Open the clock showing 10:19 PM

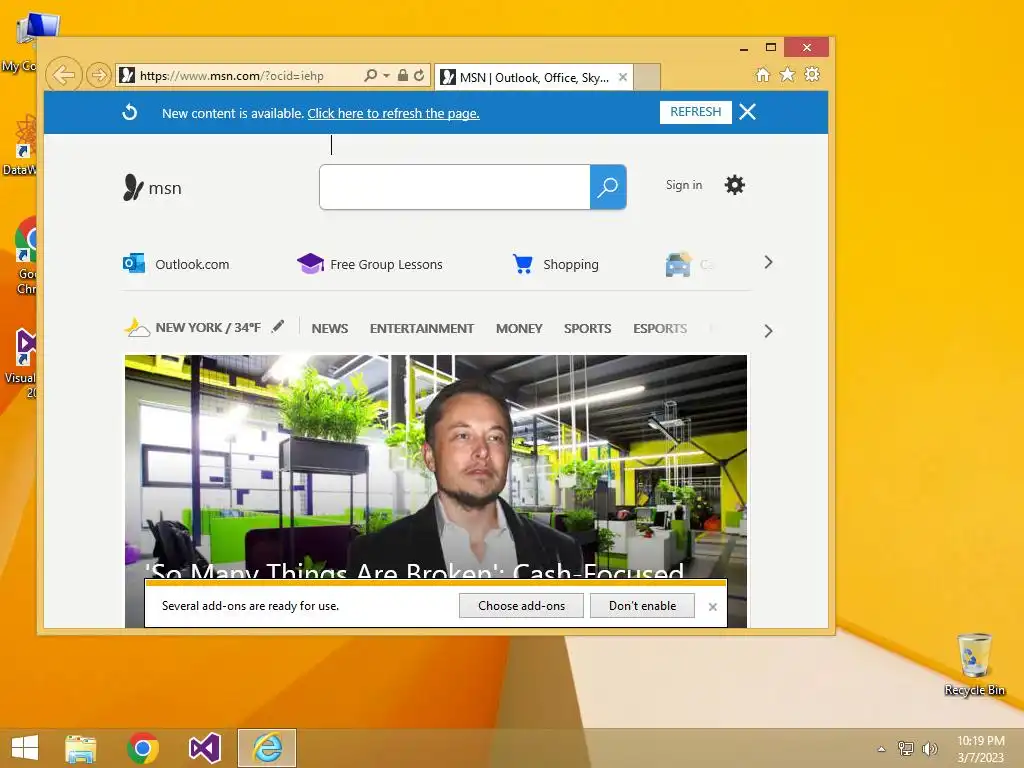click(x=981, y=748)
